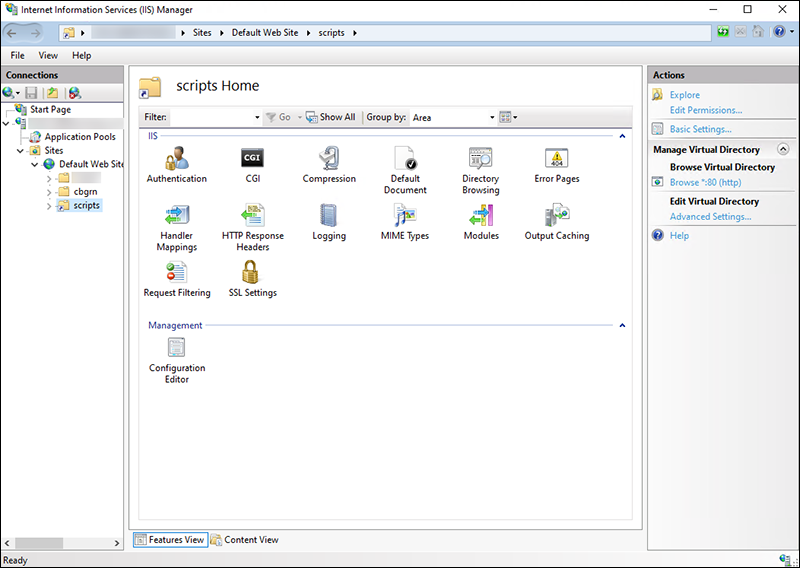Click the Show All button
The width and height of the screenshot is (800, 568).
331,117
